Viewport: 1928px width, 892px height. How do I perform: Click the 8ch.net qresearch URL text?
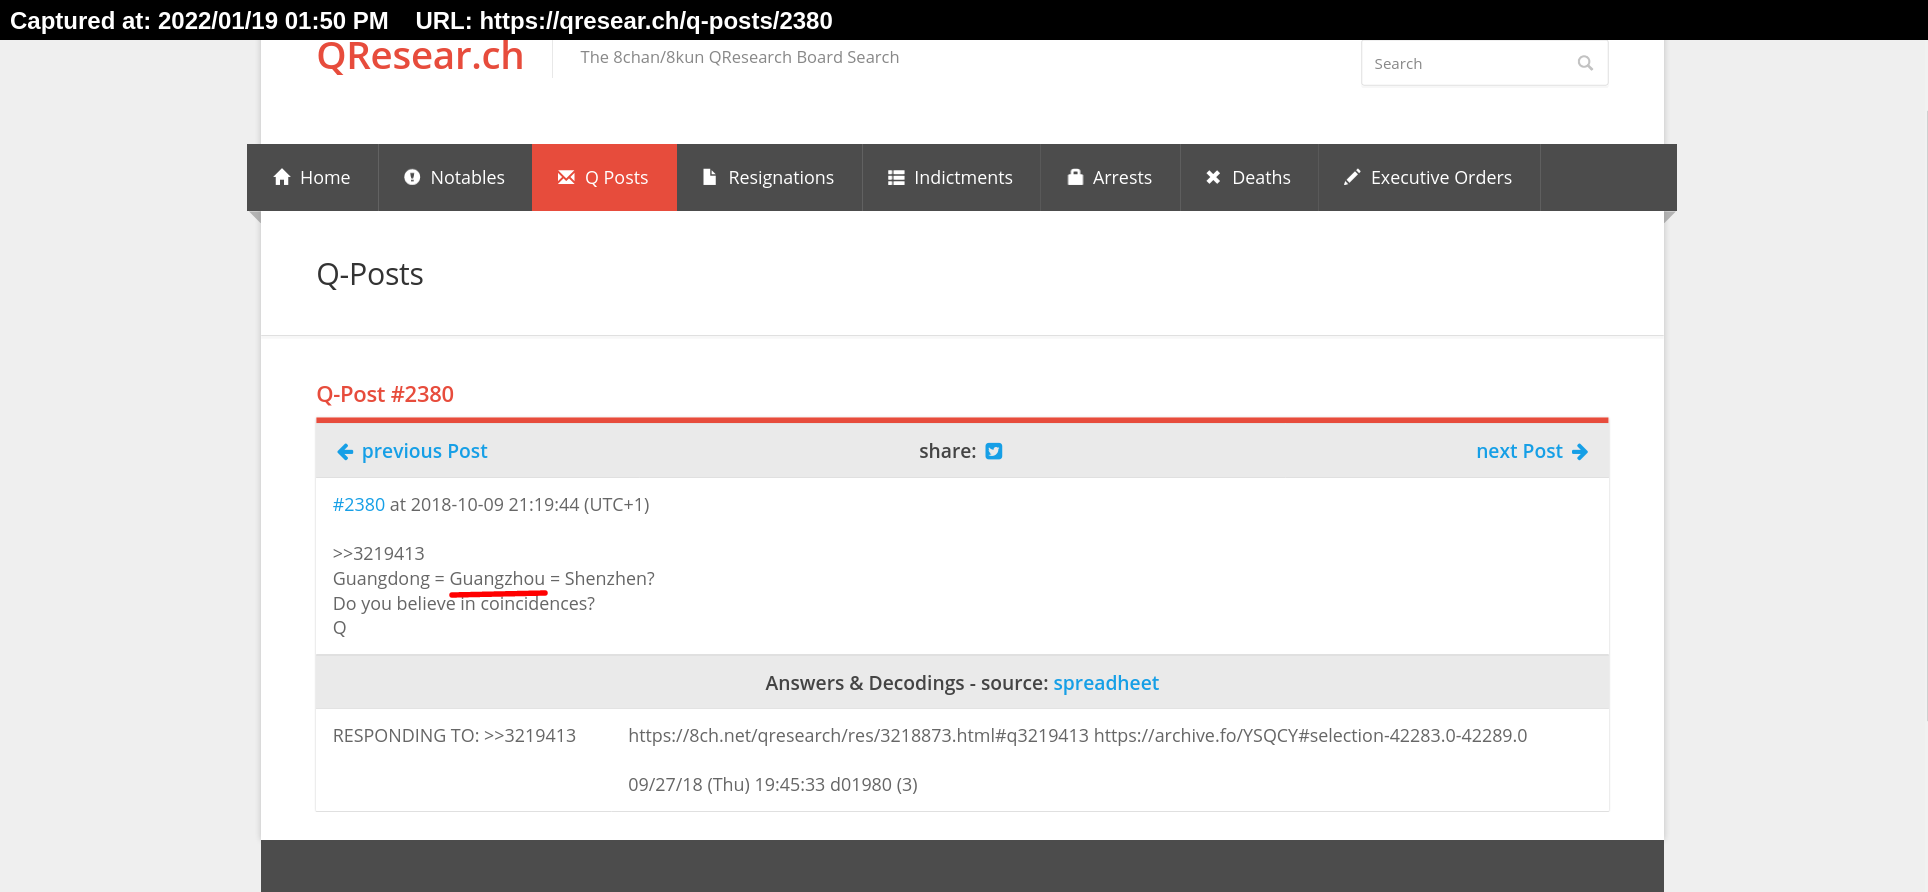[x=858, y=736]
